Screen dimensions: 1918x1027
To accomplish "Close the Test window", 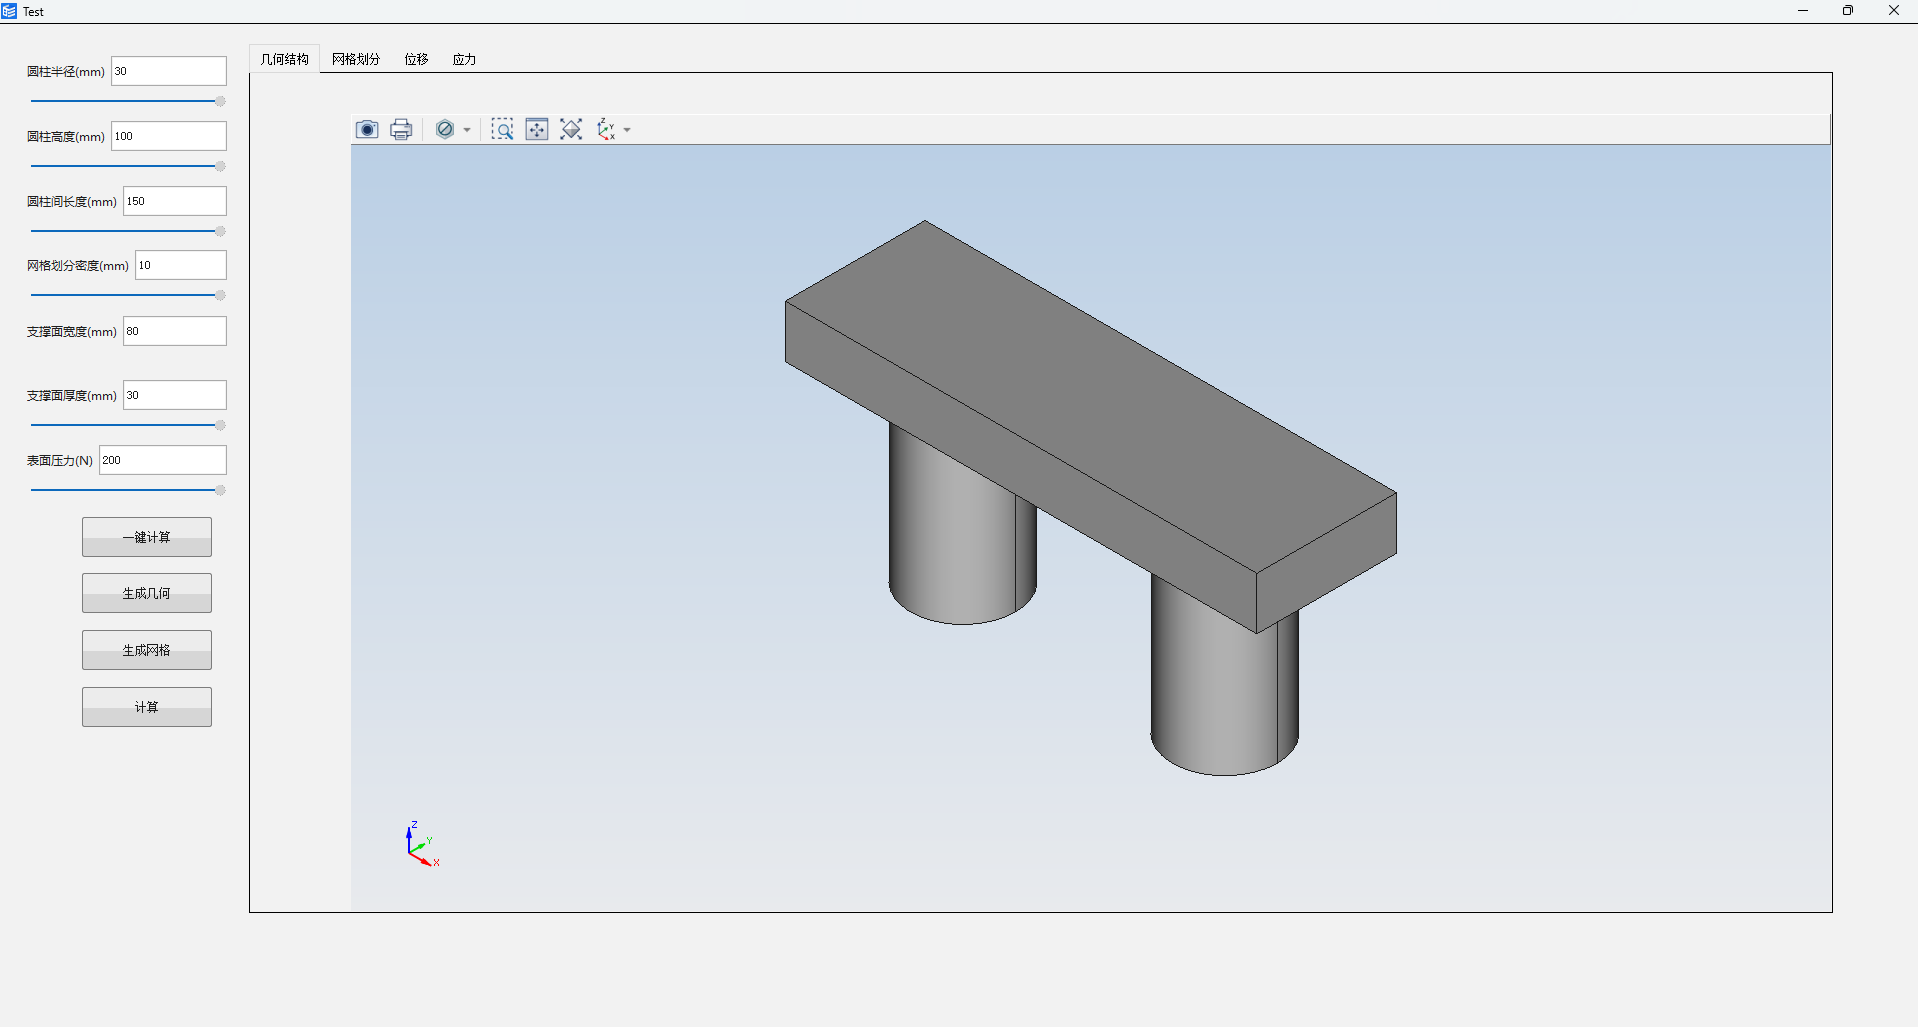I will coord(1893,11).
